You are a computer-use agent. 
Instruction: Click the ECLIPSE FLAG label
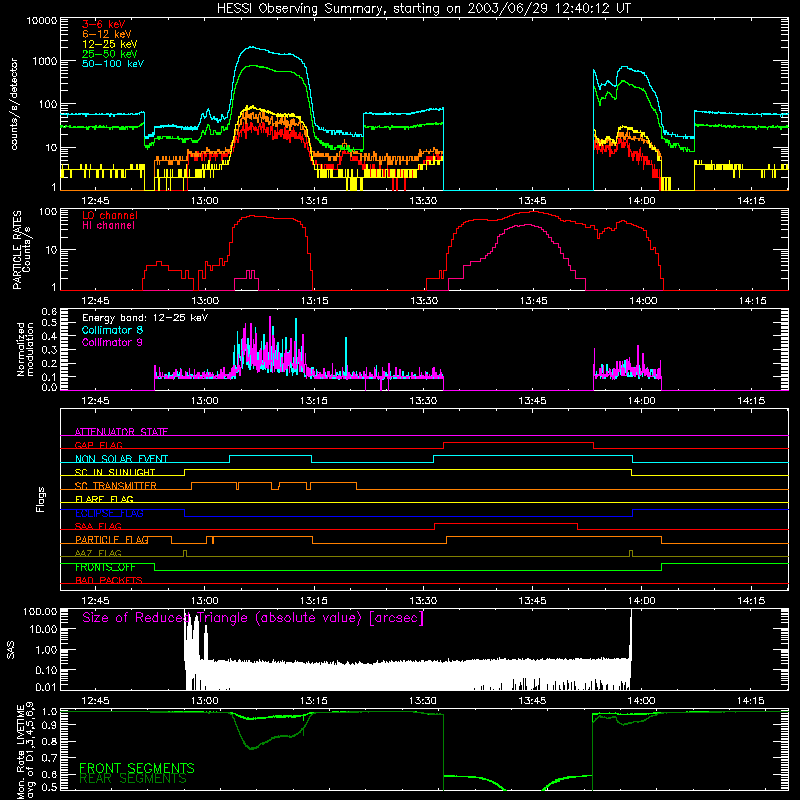(x=109, y=513)
